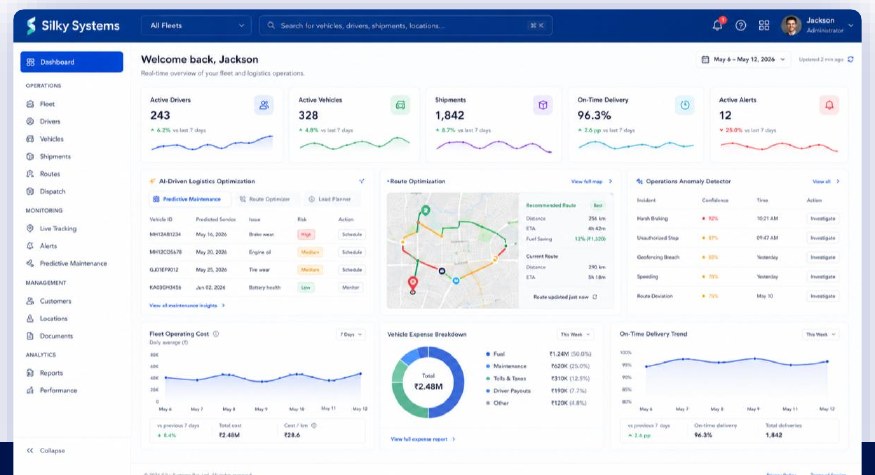Click the Fleet Operating Cost info icon
The width and height of the screenshot is (875, 475).
pos(216,334)
